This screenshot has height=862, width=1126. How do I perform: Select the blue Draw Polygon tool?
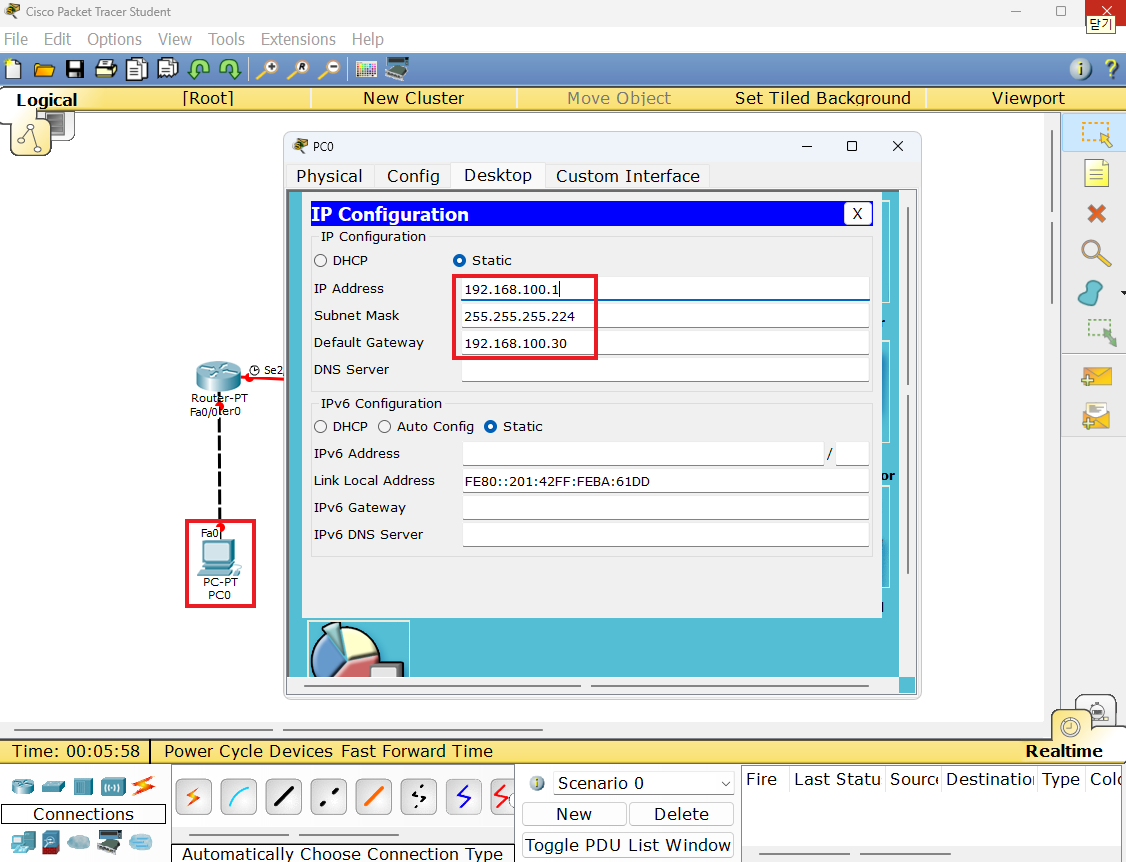coord(1091,293)
